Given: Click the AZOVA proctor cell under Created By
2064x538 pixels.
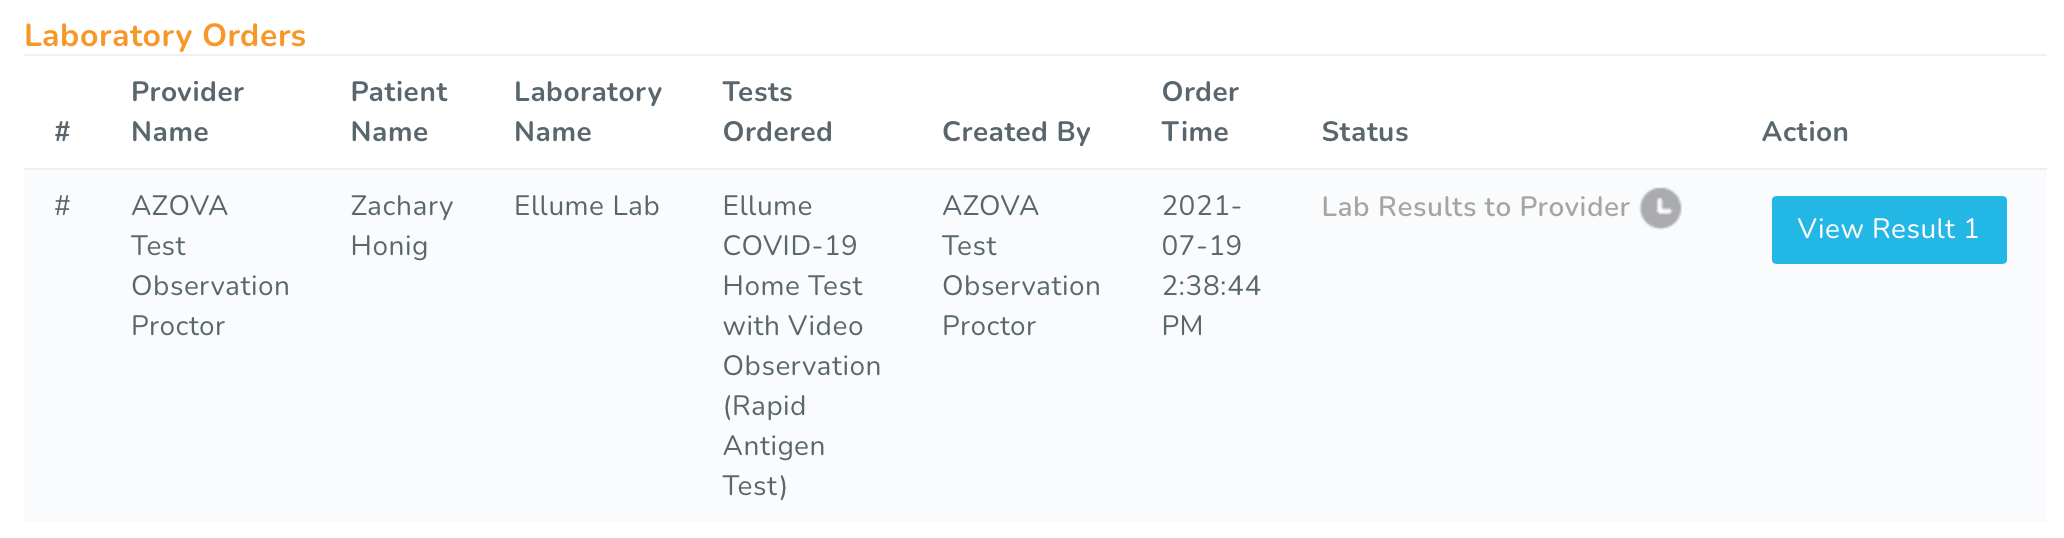Looking at the screenshot, I should tap(1020, 266).
